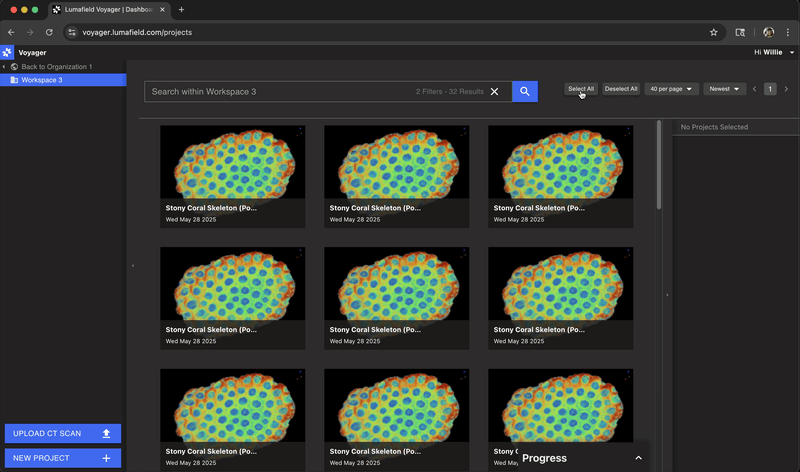Click the plus icon on New Project
The width and height of the screenshot is (800, 472).
(106, 458)
